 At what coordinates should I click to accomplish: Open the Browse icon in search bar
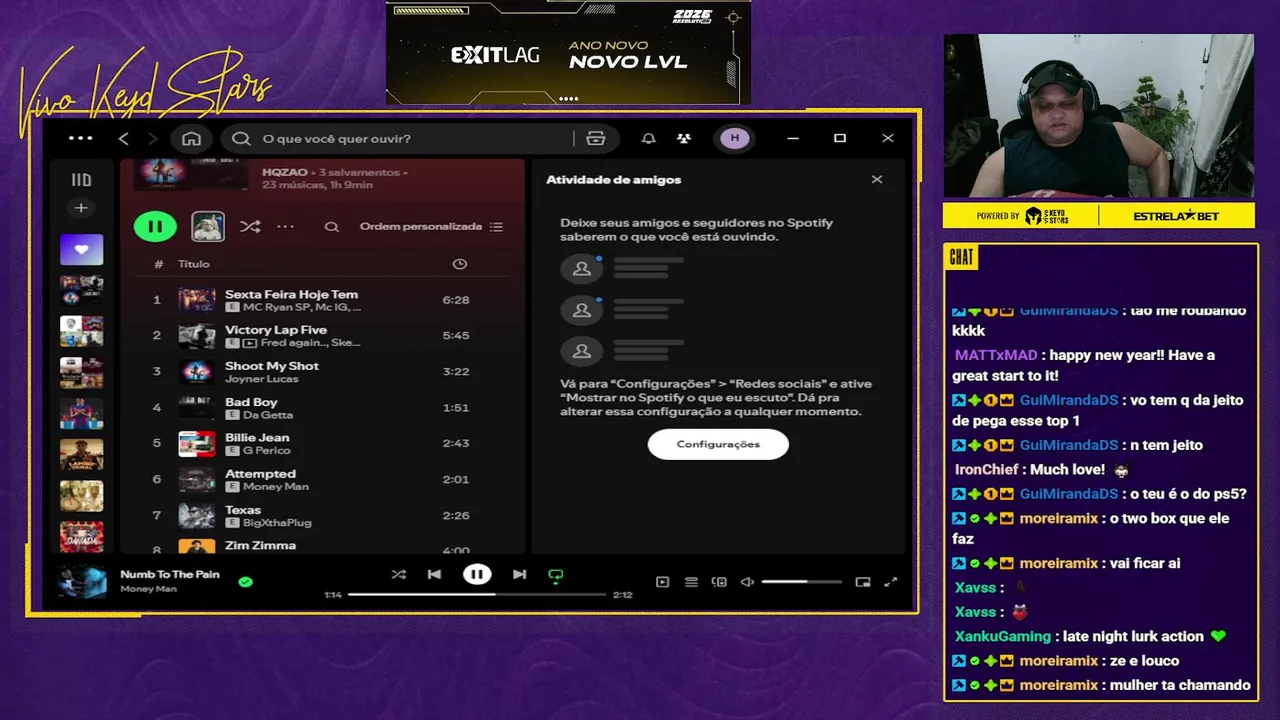pos(596,138)
